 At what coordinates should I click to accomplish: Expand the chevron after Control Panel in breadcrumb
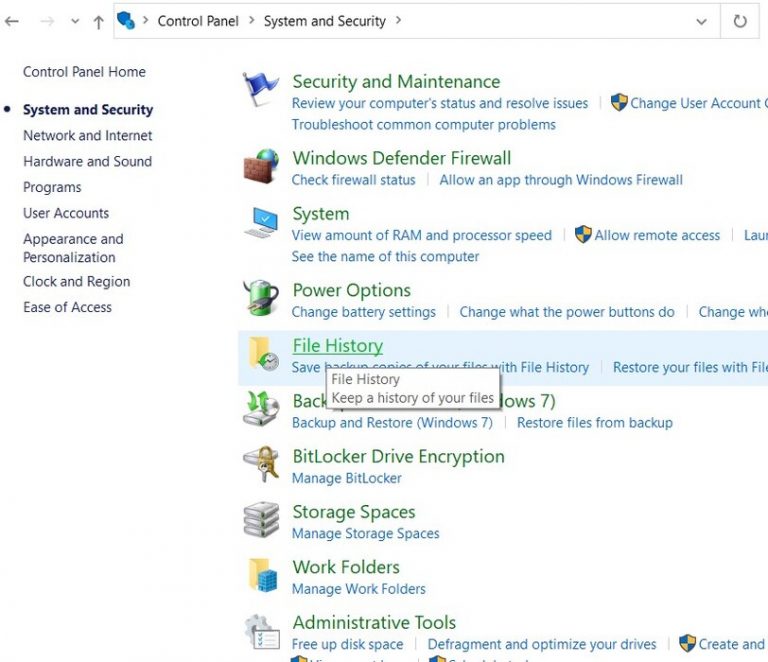pos(250,21)
